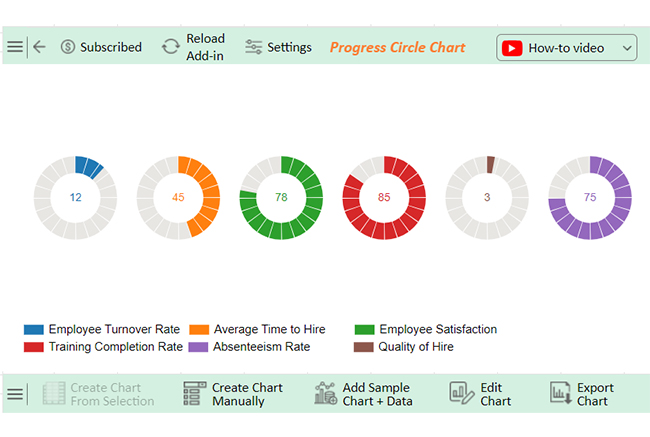
Task: Click the Quality of Hire legend text
Action: 416,347
